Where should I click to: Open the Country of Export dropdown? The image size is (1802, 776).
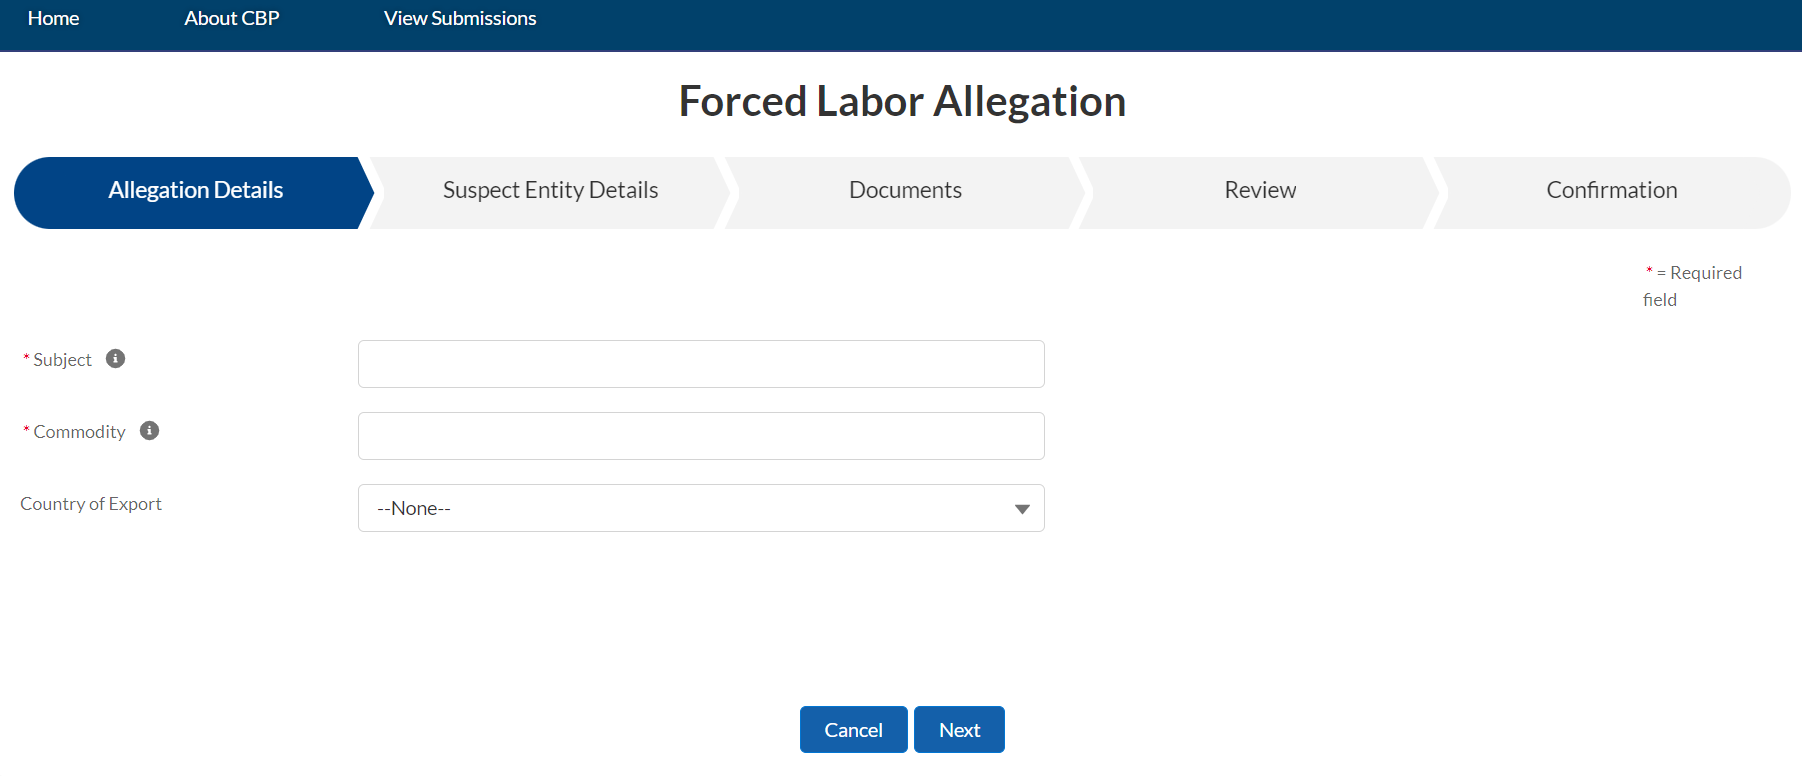(700, 508)
